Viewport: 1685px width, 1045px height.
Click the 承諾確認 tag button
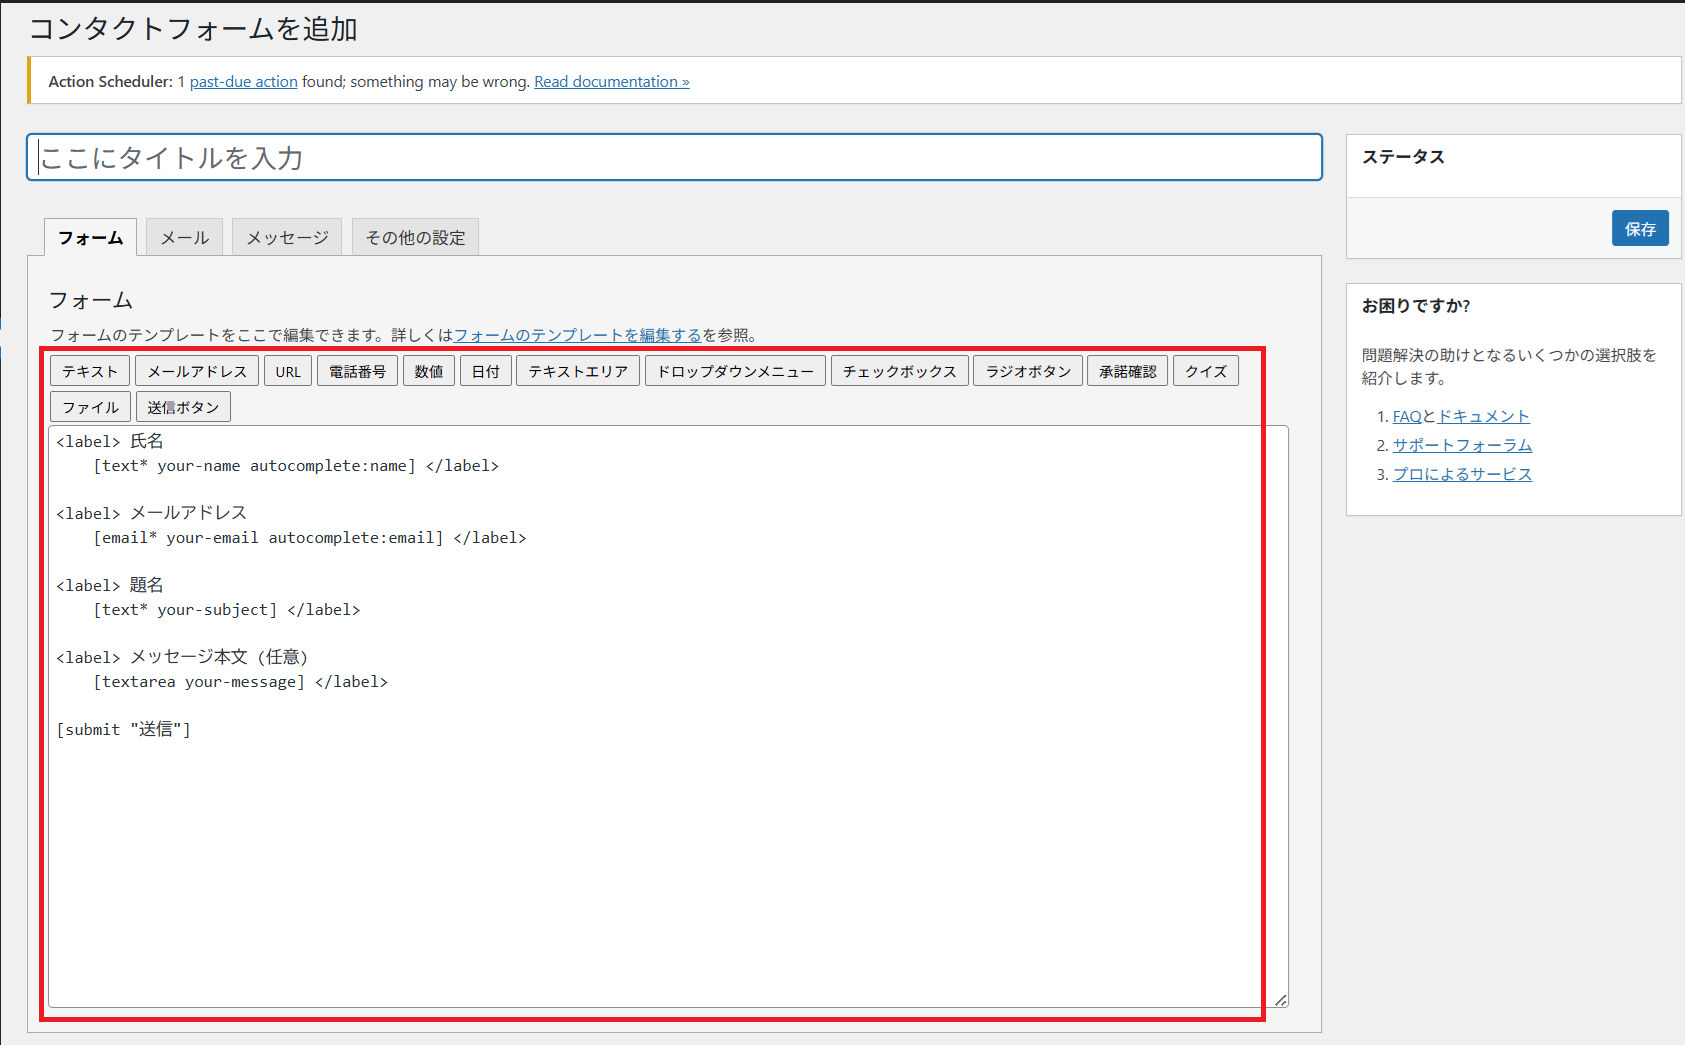(1127, 371)
